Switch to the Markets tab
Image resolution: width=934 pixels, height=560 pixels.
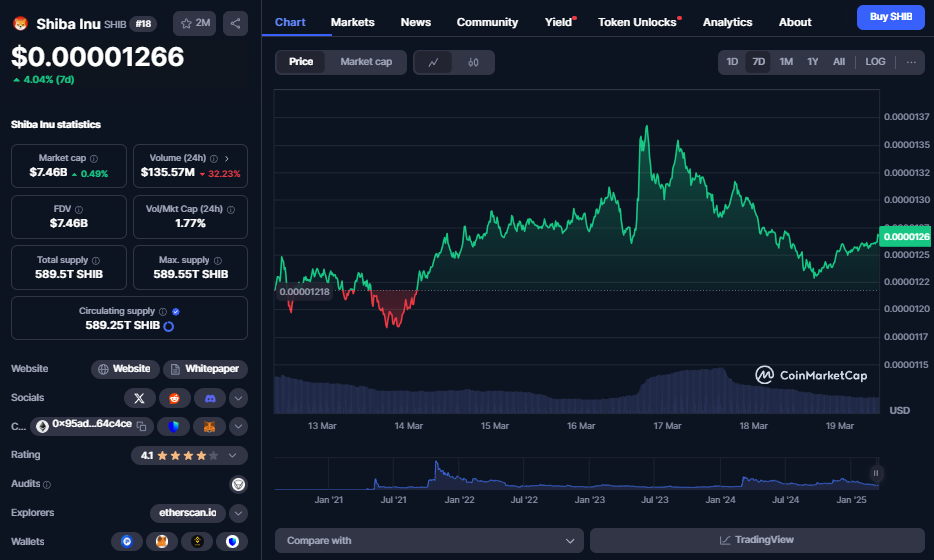coord(353,22)
